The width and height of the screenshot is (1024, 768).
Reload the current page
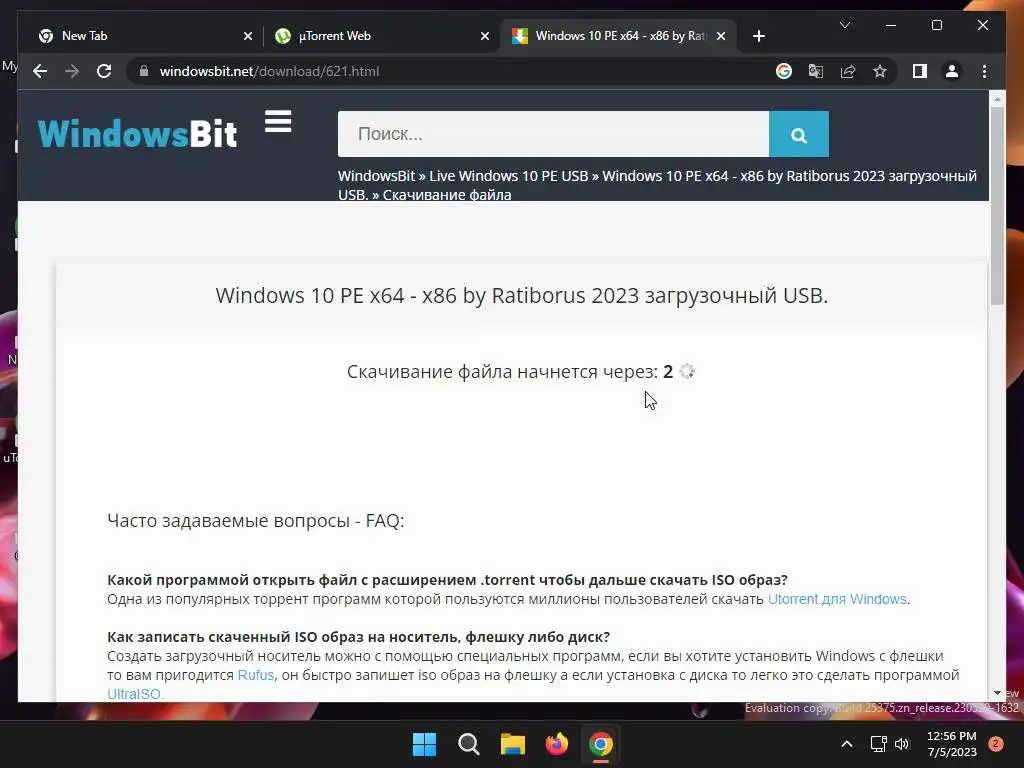(x=104, y=71)
